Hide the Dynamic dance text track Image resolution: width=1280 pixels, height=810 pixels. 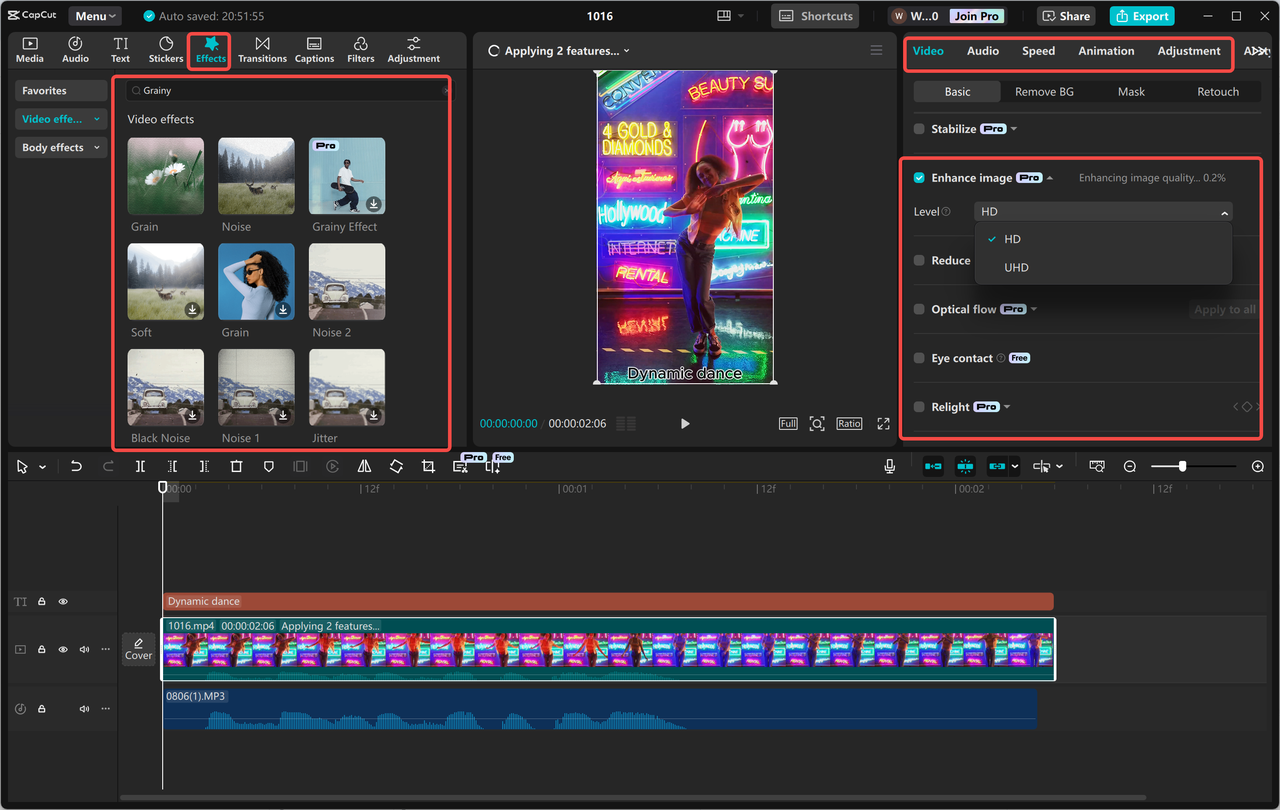[63, 602]
